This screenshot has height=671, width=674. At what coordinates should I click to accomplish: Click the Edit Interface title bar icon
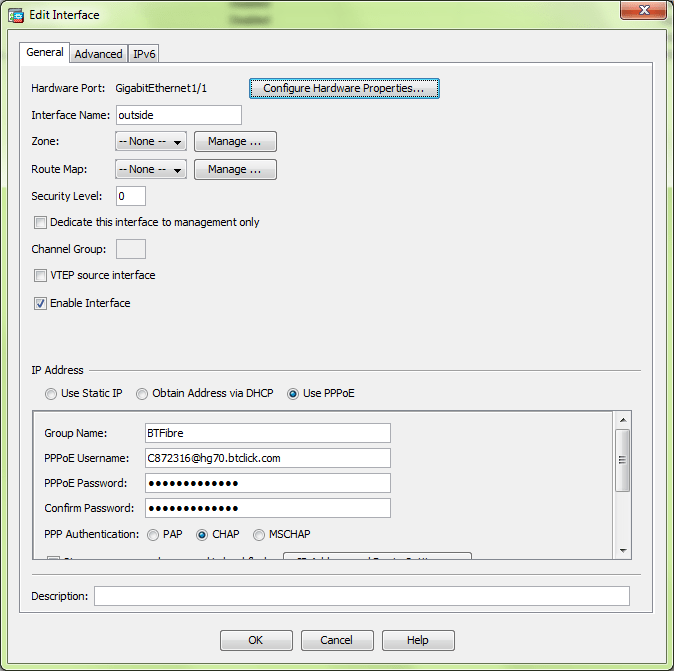tap(16, 13)
